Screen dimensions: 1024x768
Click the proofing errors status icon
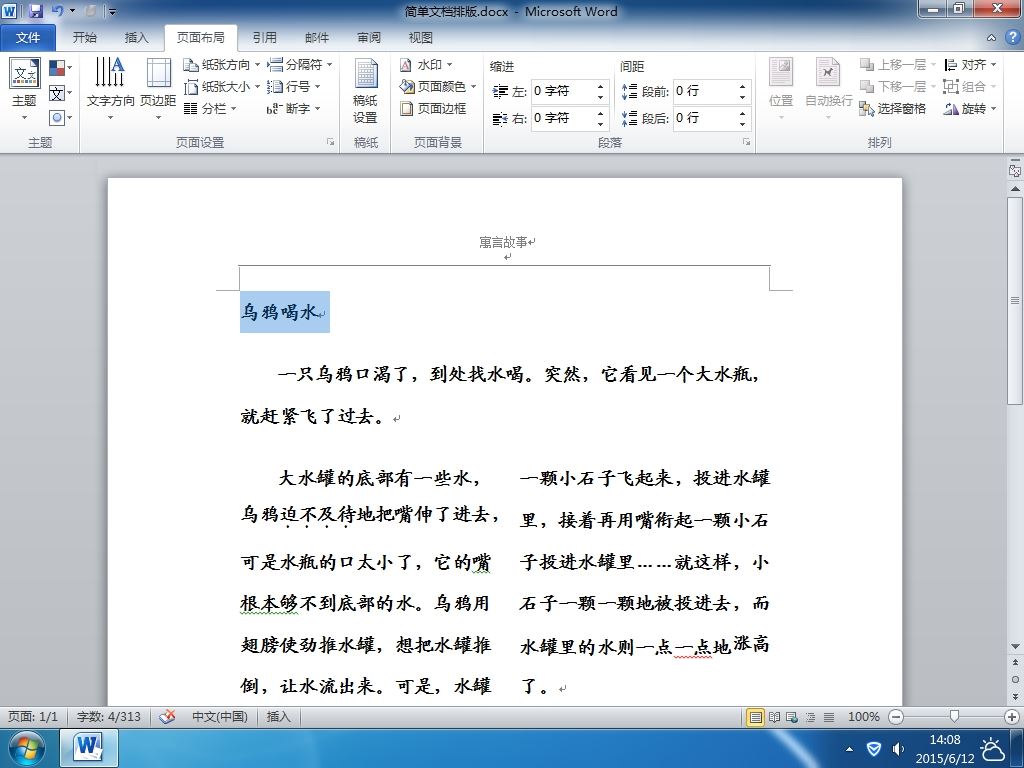167,716
